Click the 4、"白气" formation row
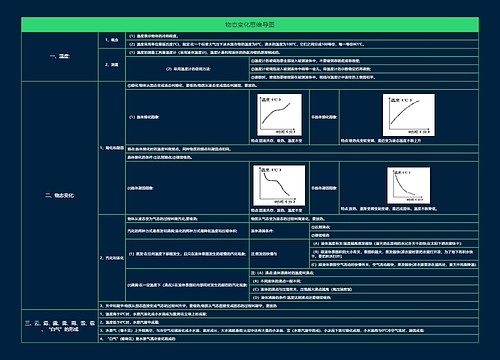The width and height of the screenshot is (500, 360). [x=289, y=339]
